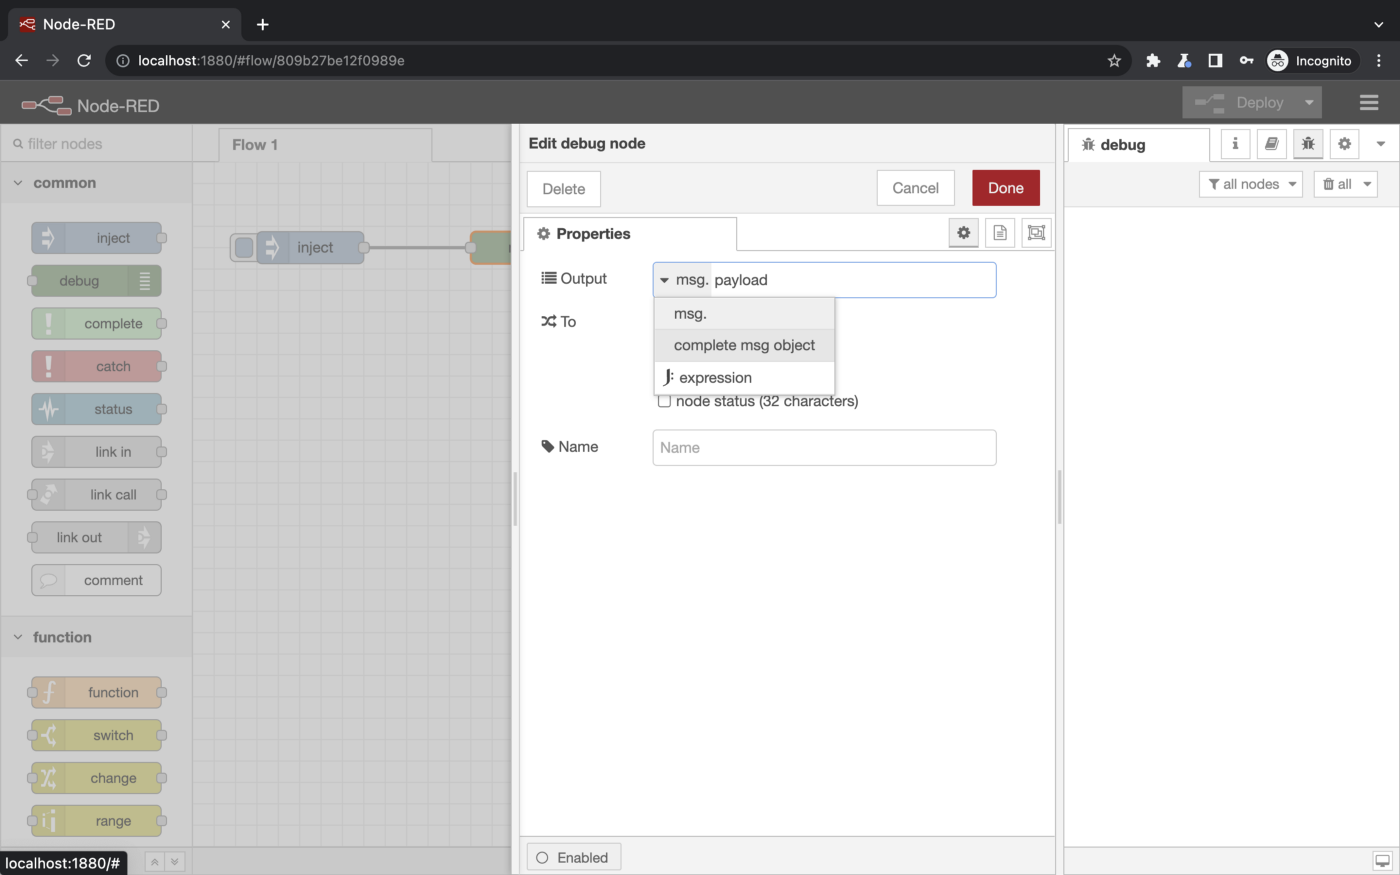Screen dimensions: 1400x875
Task: Toggle the Enabled node state
Action: point(573,857)
